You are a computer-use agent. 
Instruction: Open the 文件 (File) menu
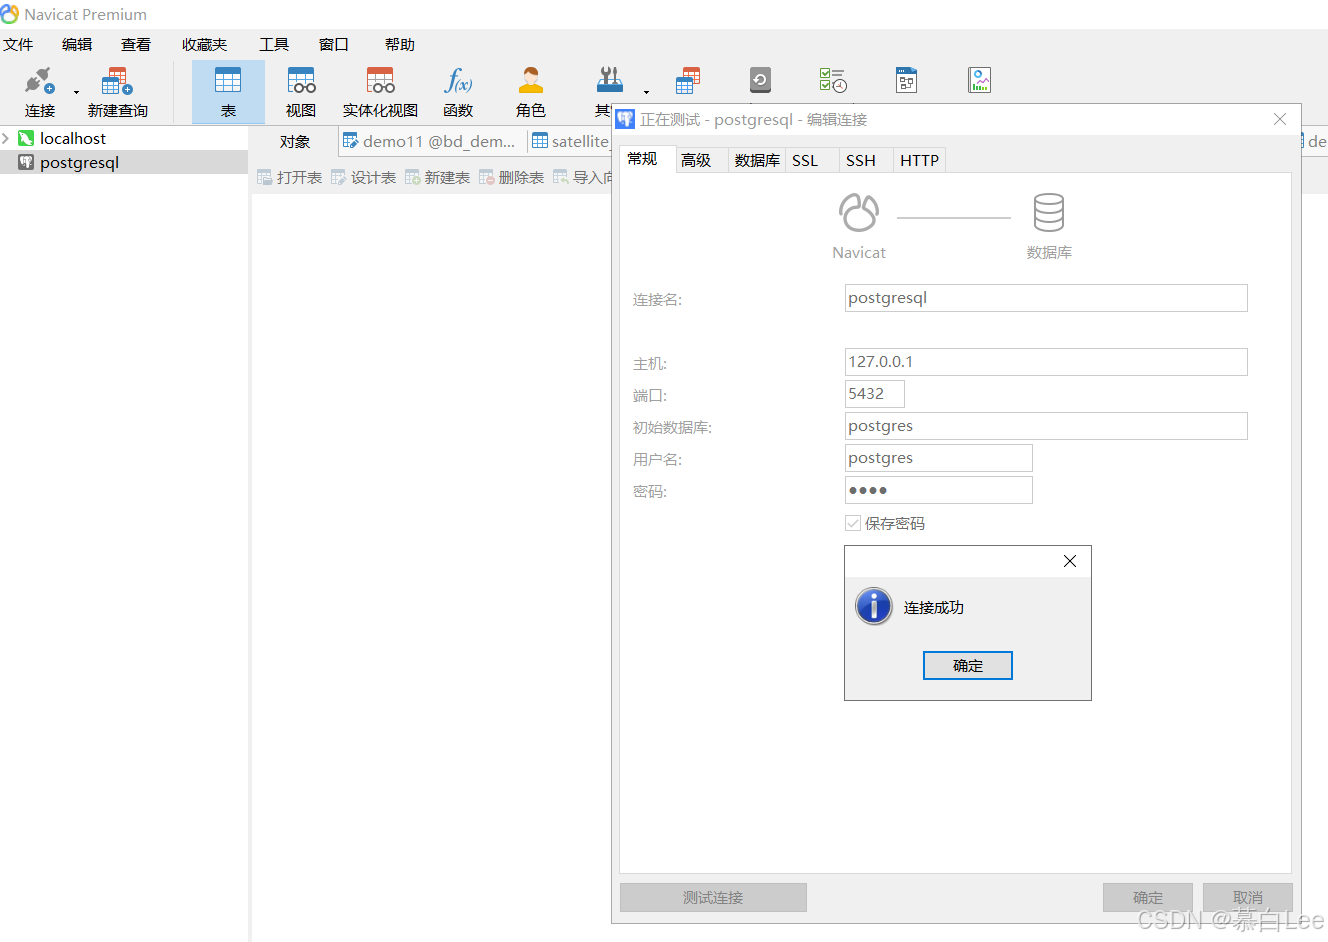click(18, 44)
